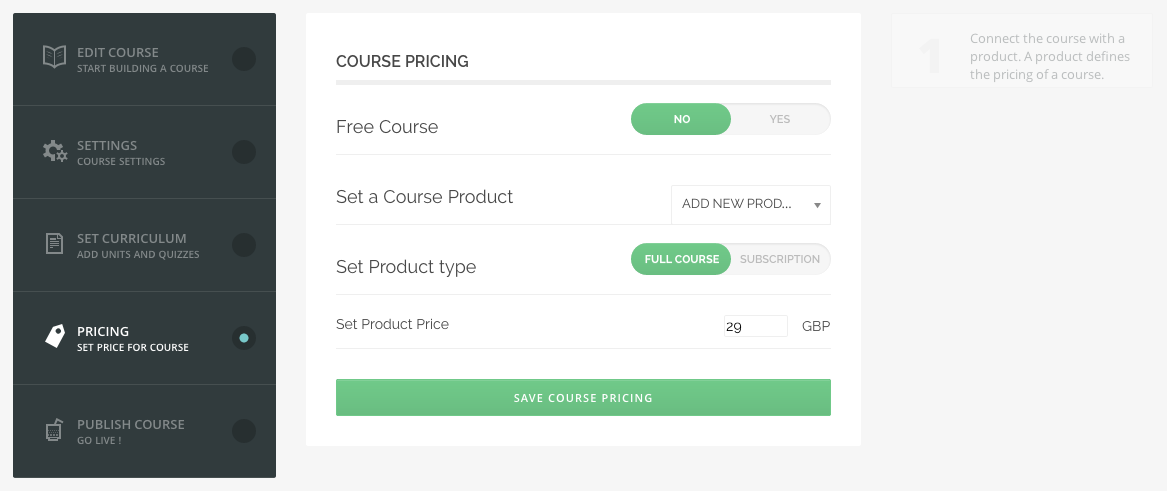
Task: Select NO on Free Course toggle
Action: coord(681,119)
